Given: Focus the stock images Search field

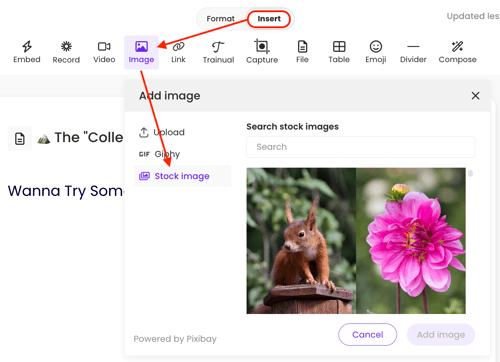Looking at the screenshot, I should click(x=361, y=147).
